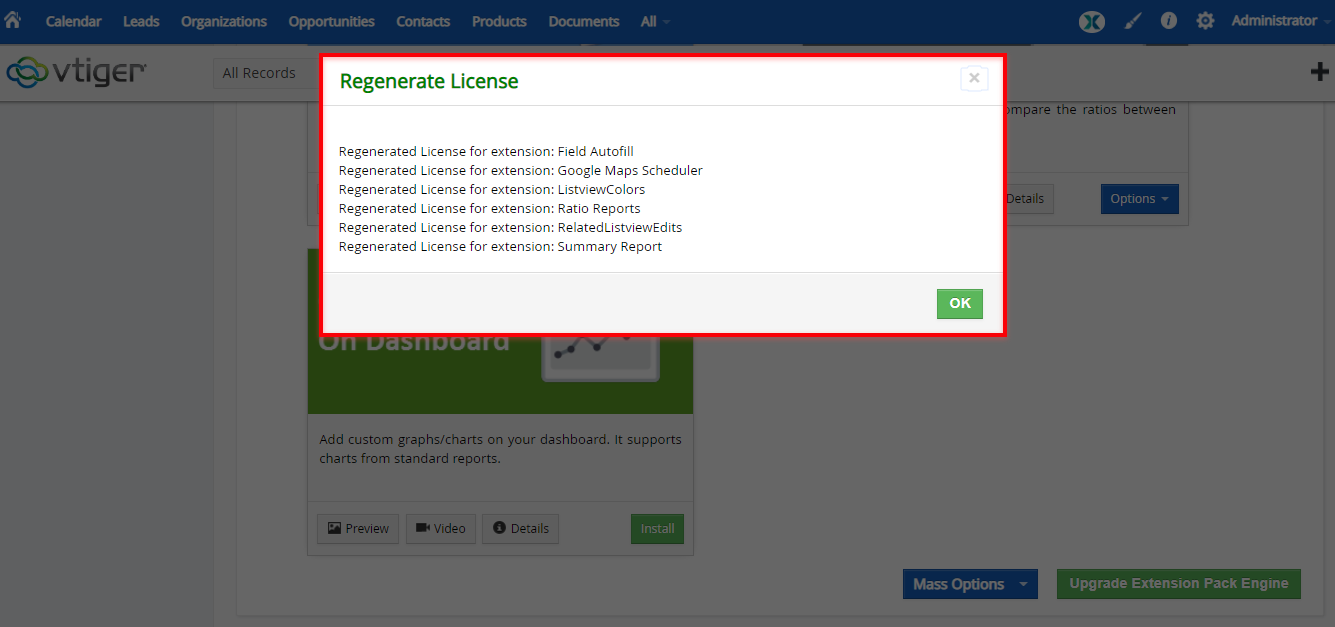The image size is (1335, 627).
Task: Open the All Records filter dropdown
Action: click(x=266, y=73)
